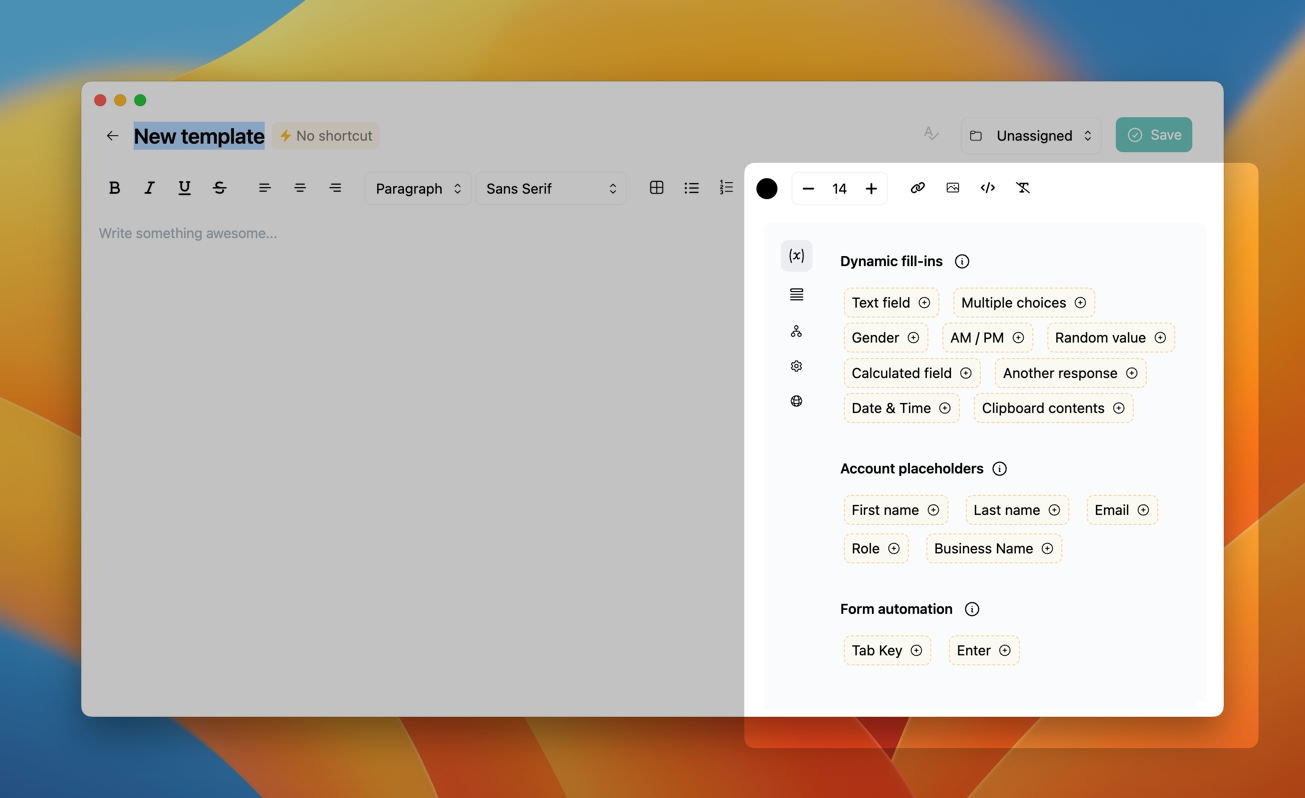Screen dimensions: 1305x798
Task: Insert a bulleted list
Action: [x=691, y=188]
